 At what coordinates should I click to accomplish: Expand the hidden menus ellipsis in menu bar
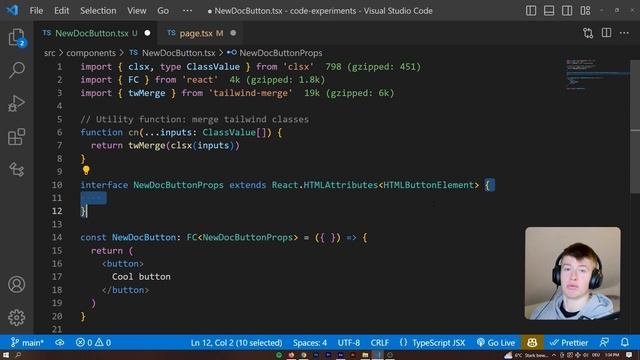click(x=187, y=11)
